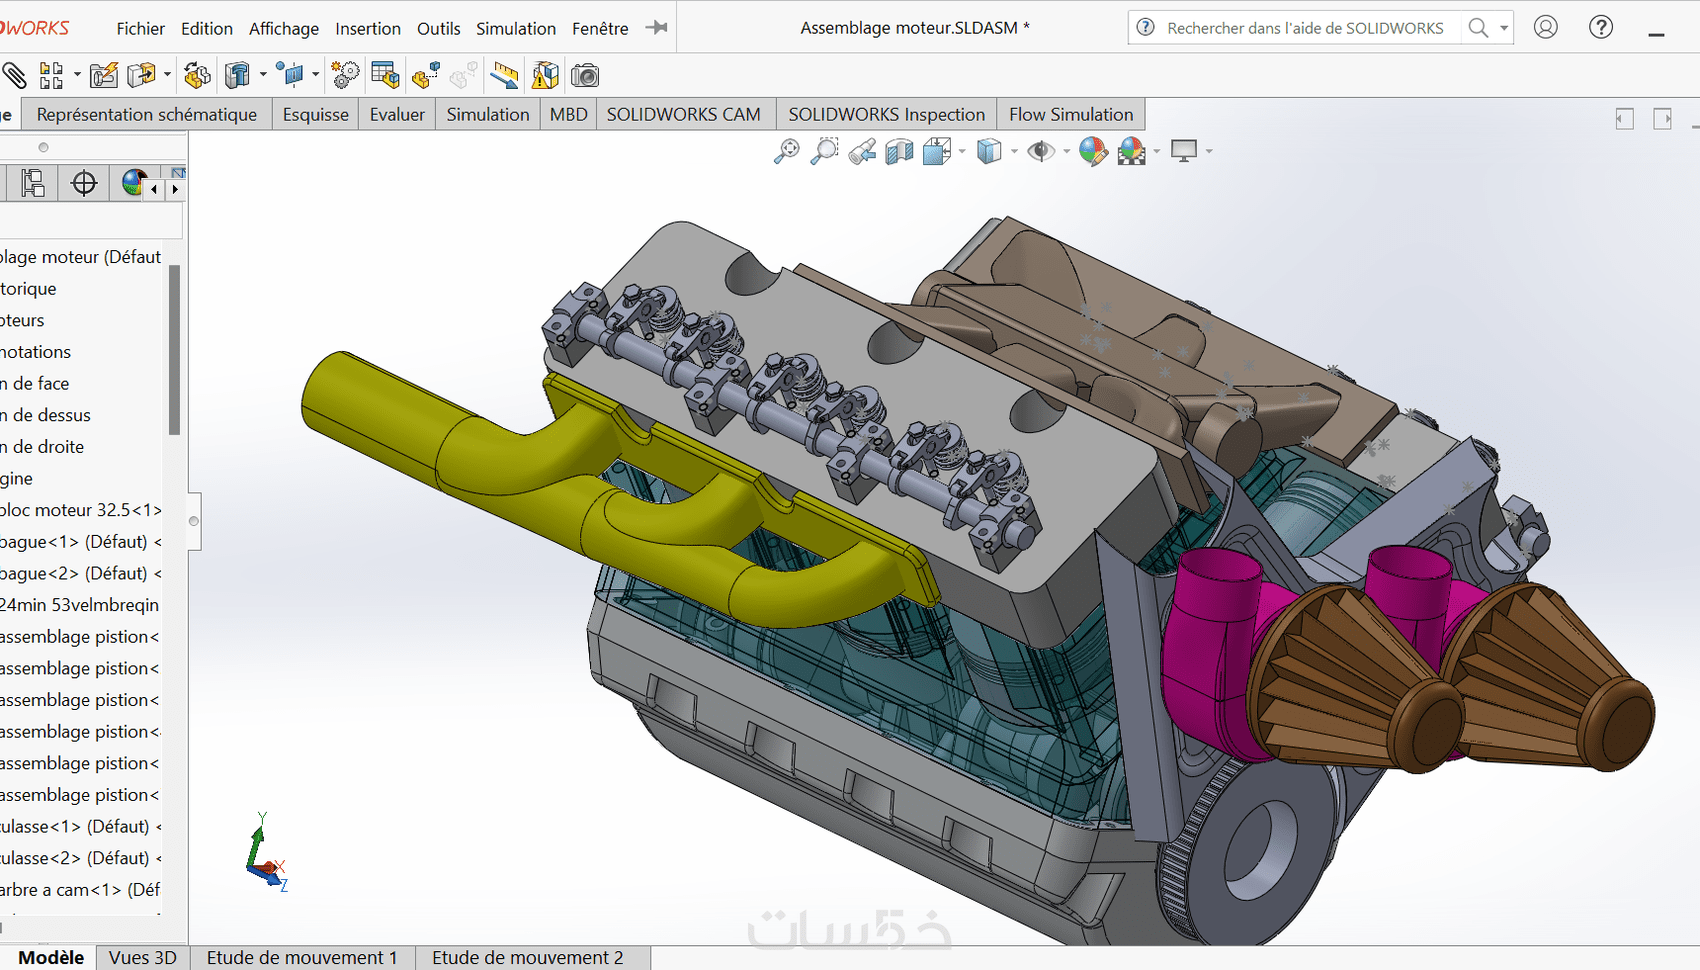The width and height of the screenshot is (1700, 970).
Task: Expand the help search options dropdown
Action: tap(1504, 28)
